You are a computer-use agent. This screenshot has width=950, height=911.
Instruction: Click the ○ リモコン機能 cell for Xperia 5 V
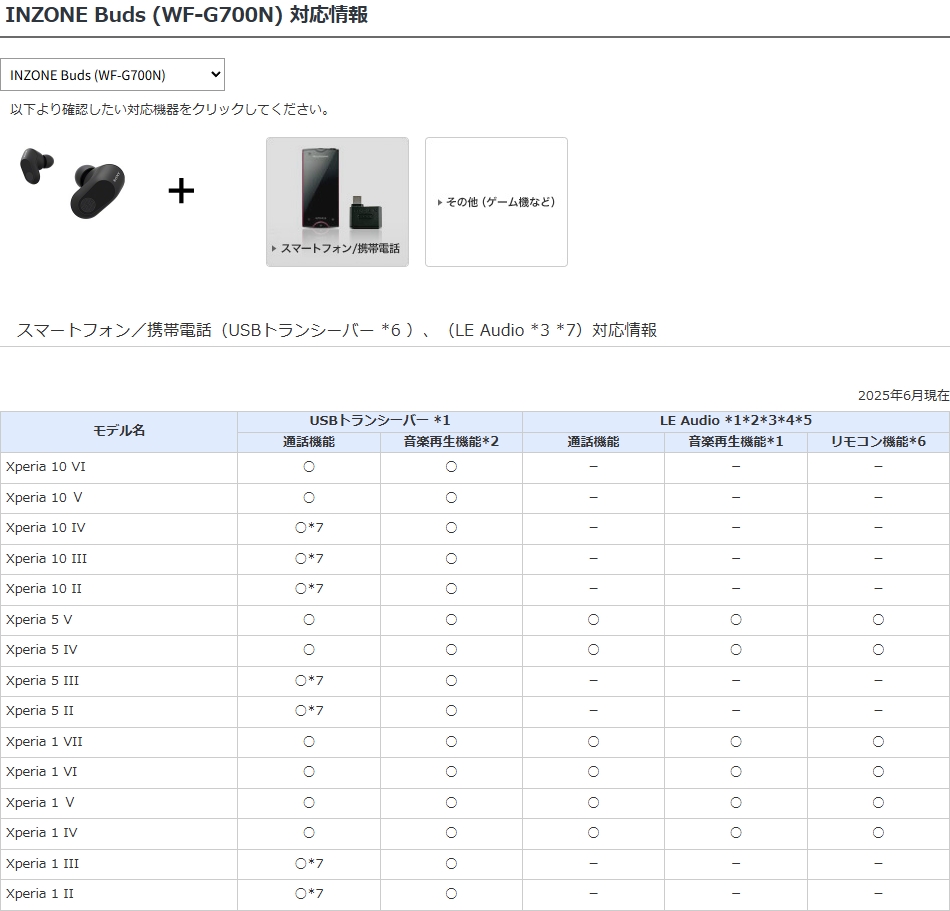tap(878, 620)
